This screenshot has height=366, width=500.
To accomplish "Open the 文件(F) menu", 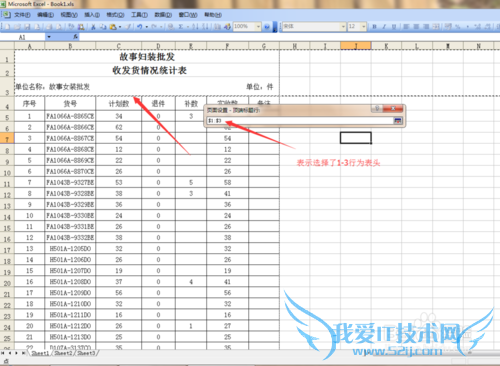I will click(22, 15).
